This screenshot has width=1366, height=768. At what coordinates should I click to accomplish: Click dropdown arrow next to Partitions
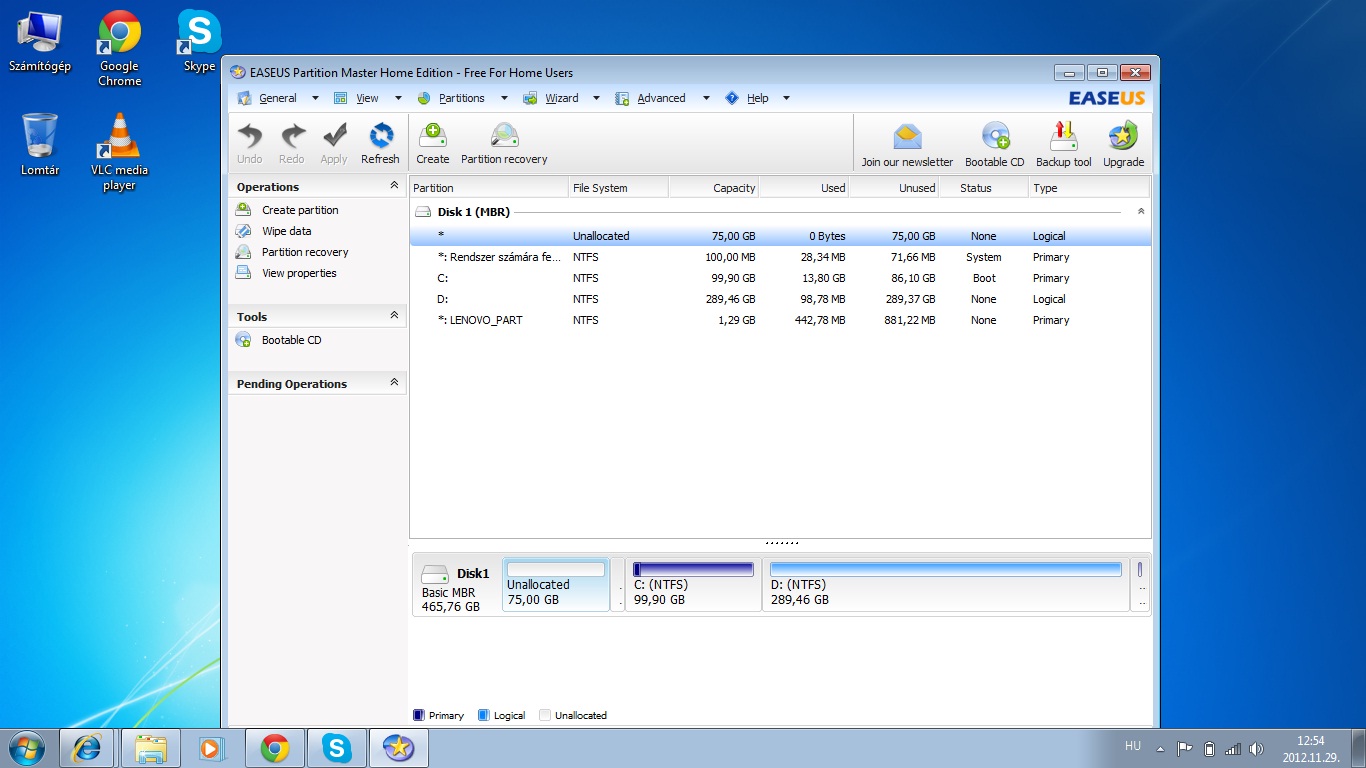[504, 98]
